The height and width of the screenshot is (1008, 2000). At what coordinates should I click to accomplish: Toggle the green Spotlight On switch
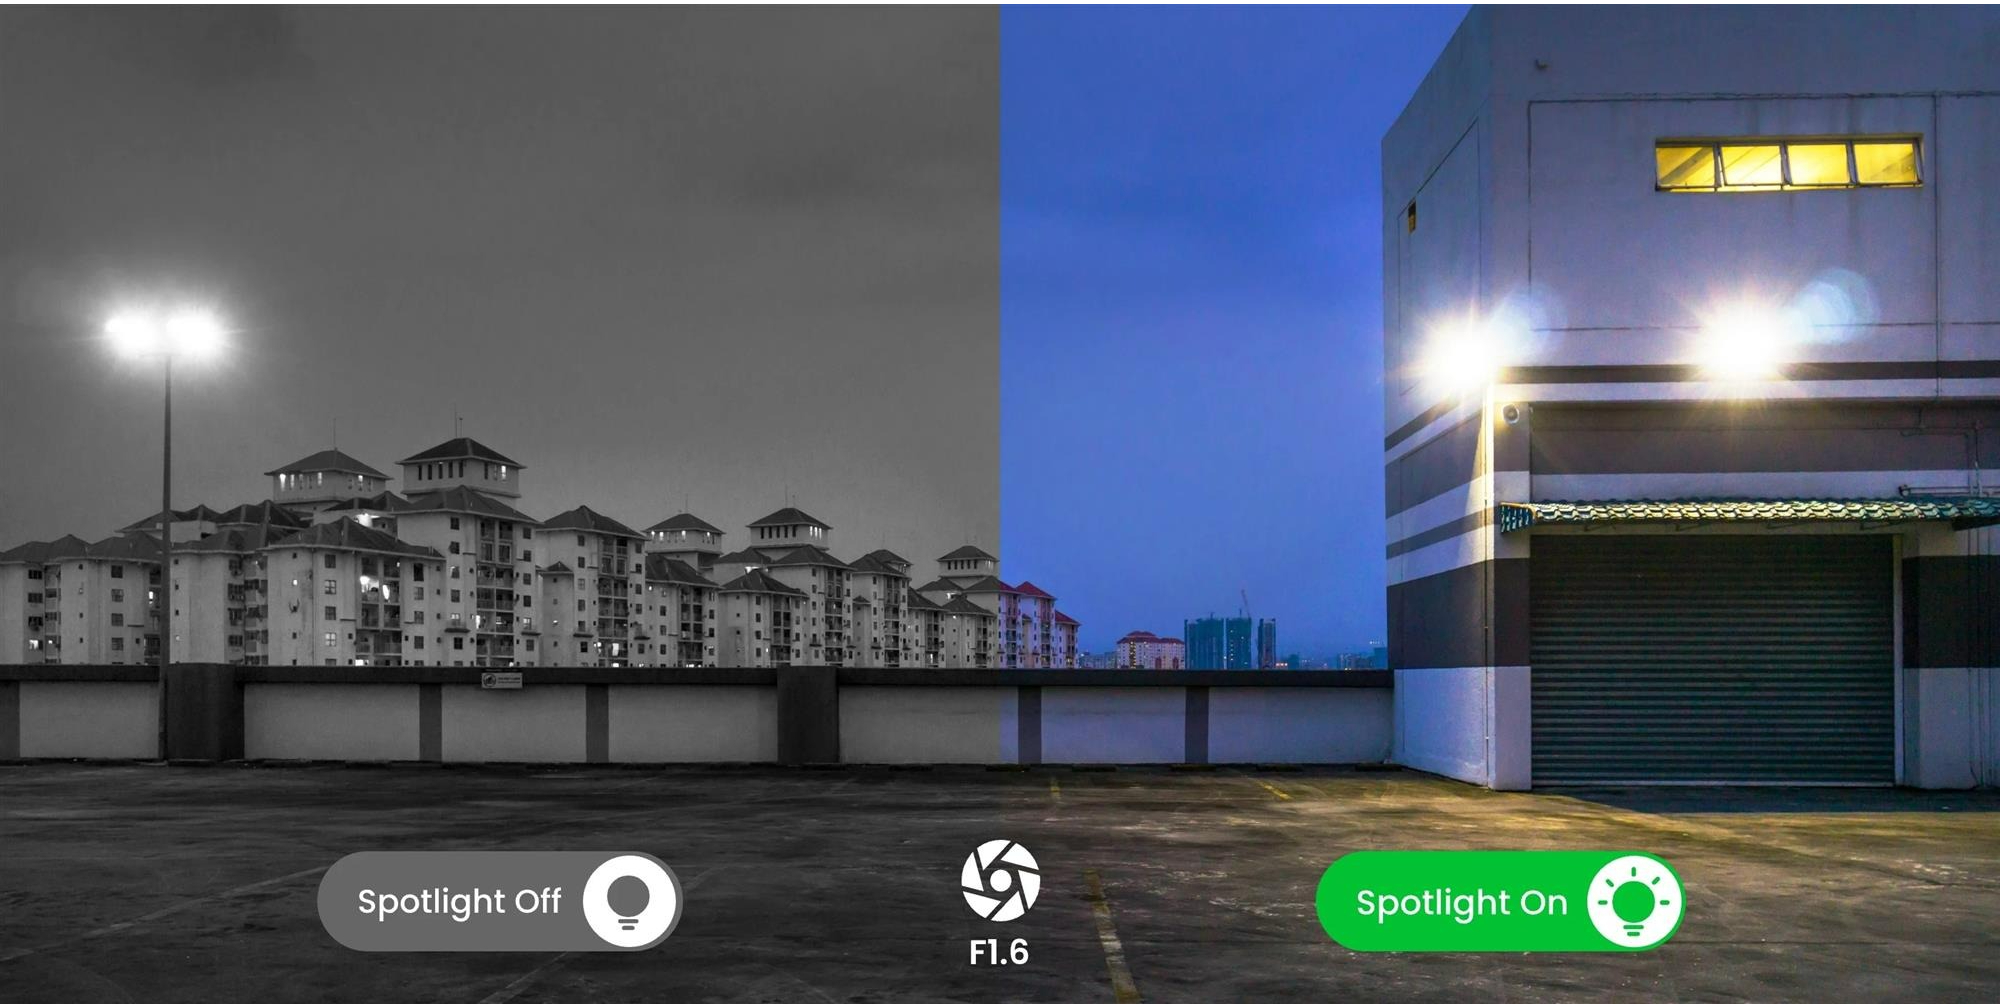pos(1500,902)
